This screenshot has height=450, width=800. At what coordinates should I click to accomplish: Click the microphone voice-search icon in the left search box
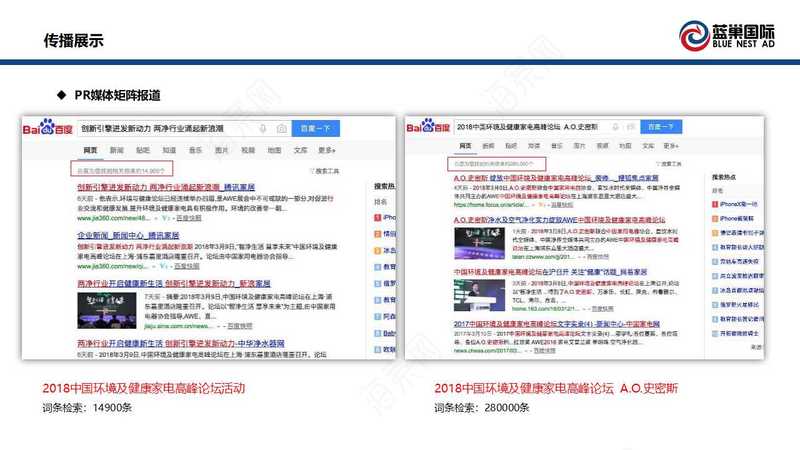point(263,129)
